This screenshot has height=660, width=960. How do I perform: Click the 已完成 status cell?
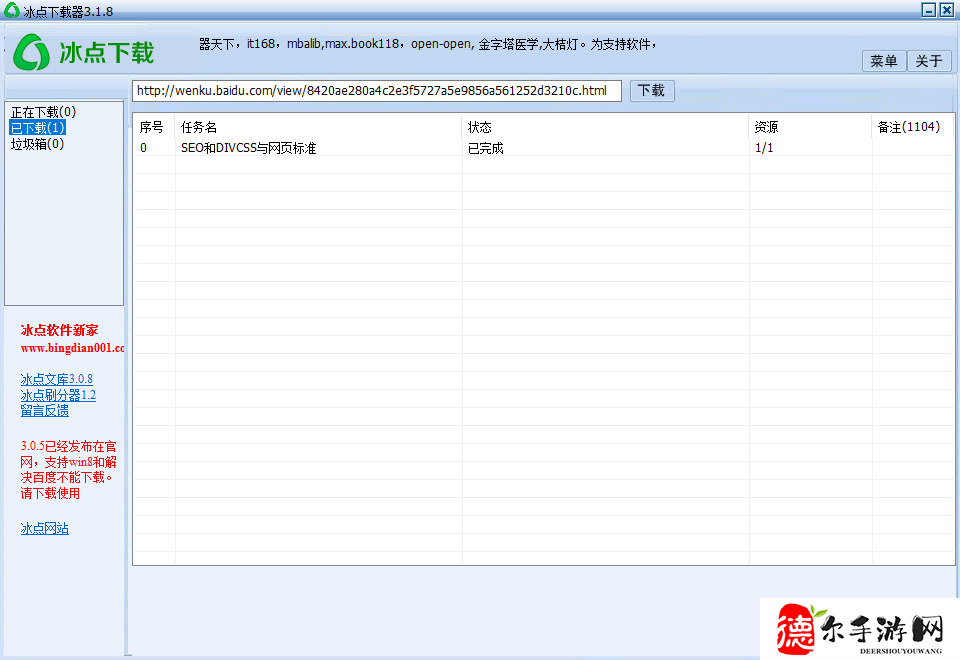pos(486,148)
